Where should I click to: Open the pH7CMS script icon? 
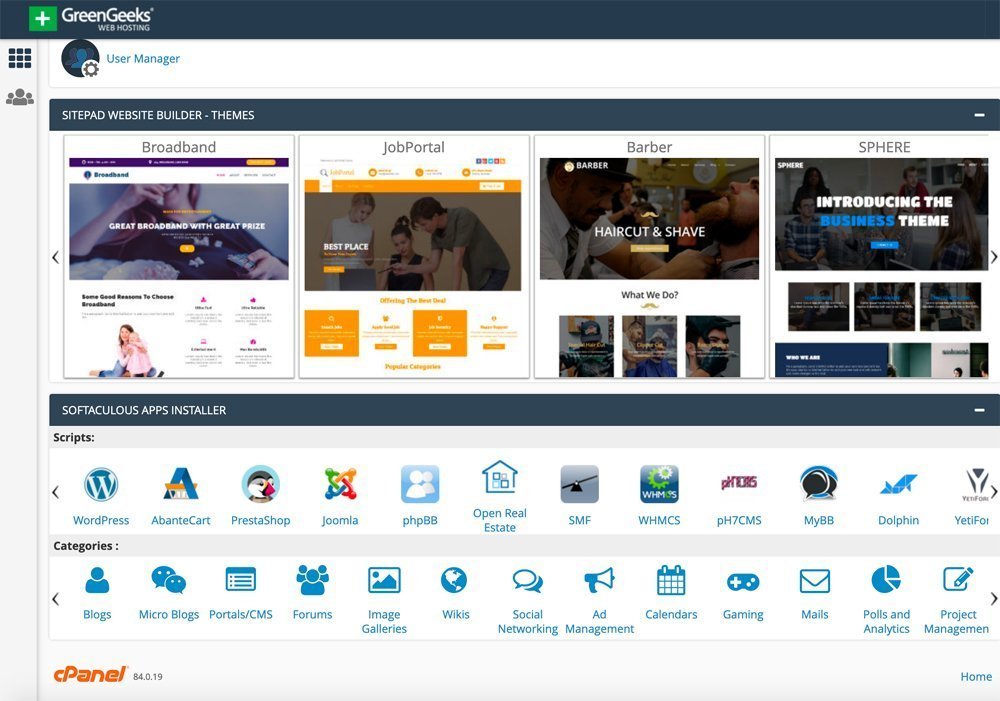click(x=739, y=483)
